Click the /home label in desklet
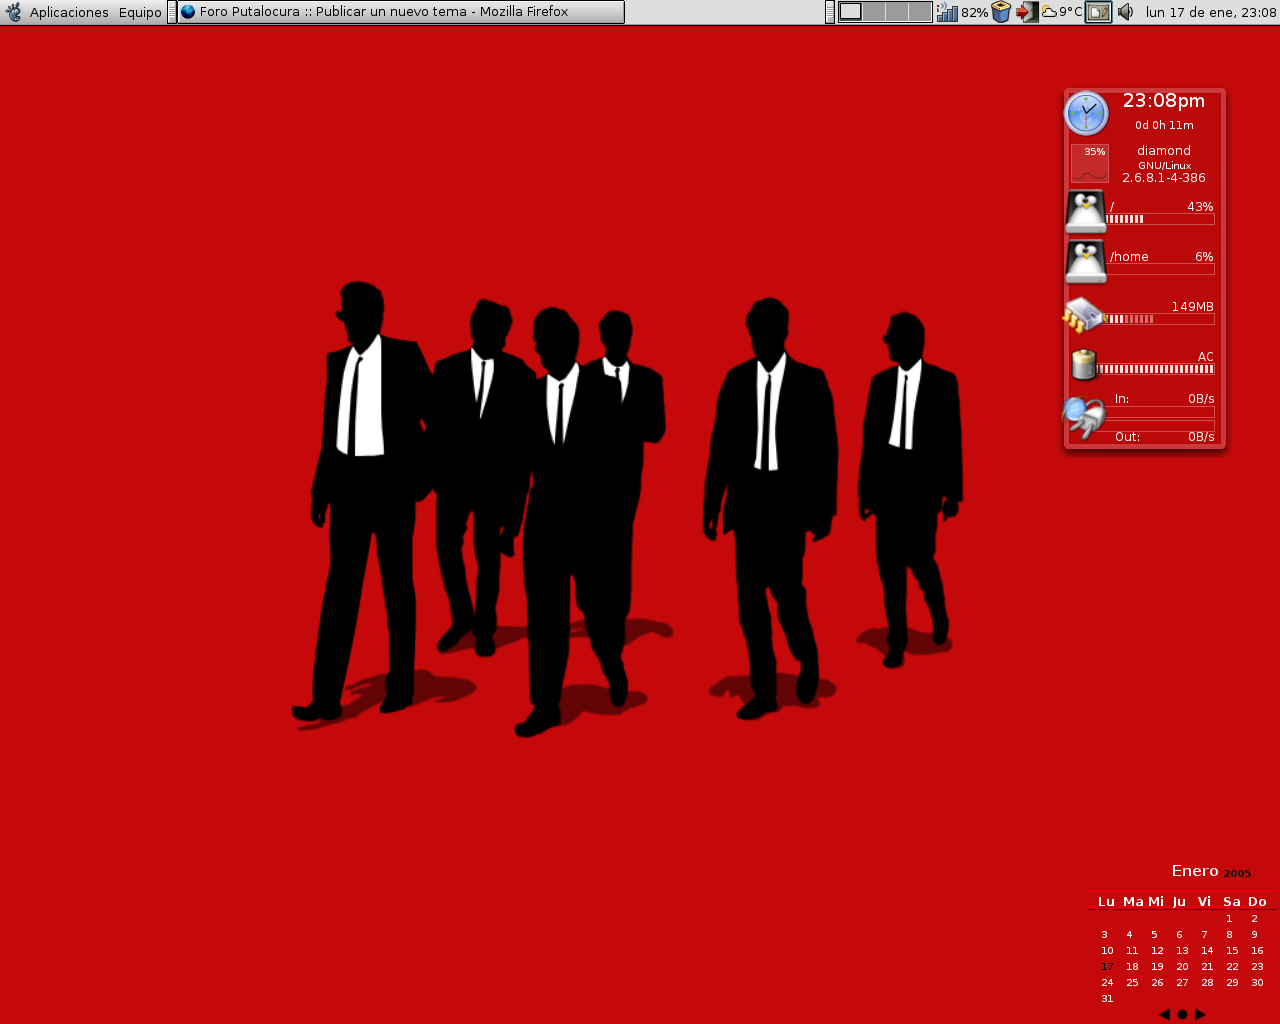The height and width of the screenshot is (1024, 1280). (1129, 257)
